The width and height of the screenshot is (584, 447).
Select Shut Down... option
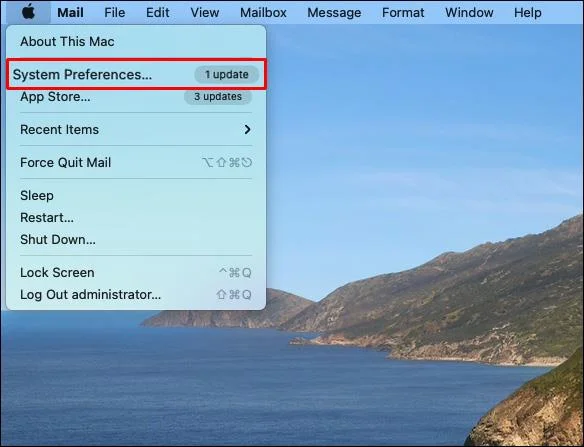(136, 239)
